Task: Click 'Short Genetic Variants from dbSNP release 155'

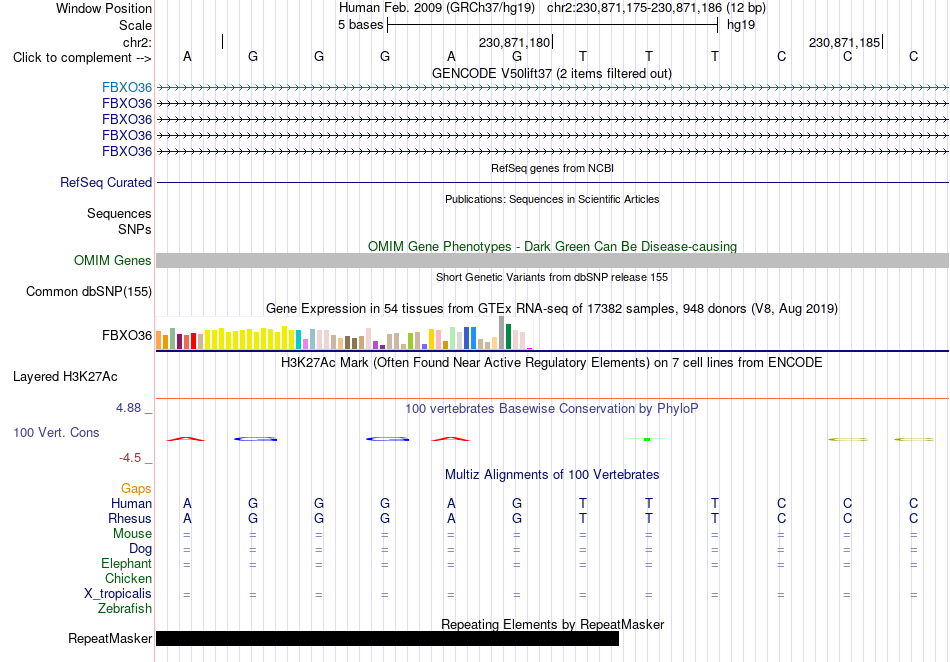Action: [552, 277]
